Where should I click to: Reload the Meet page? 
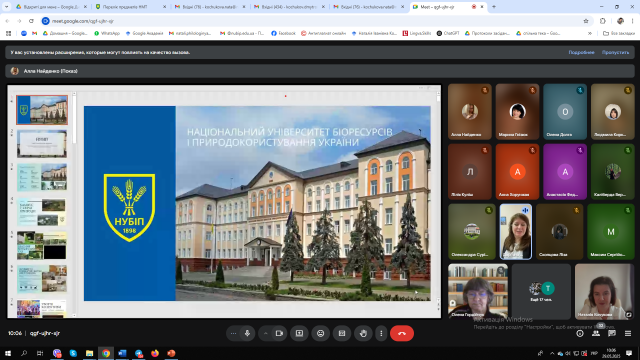click(x=31, y=21)
